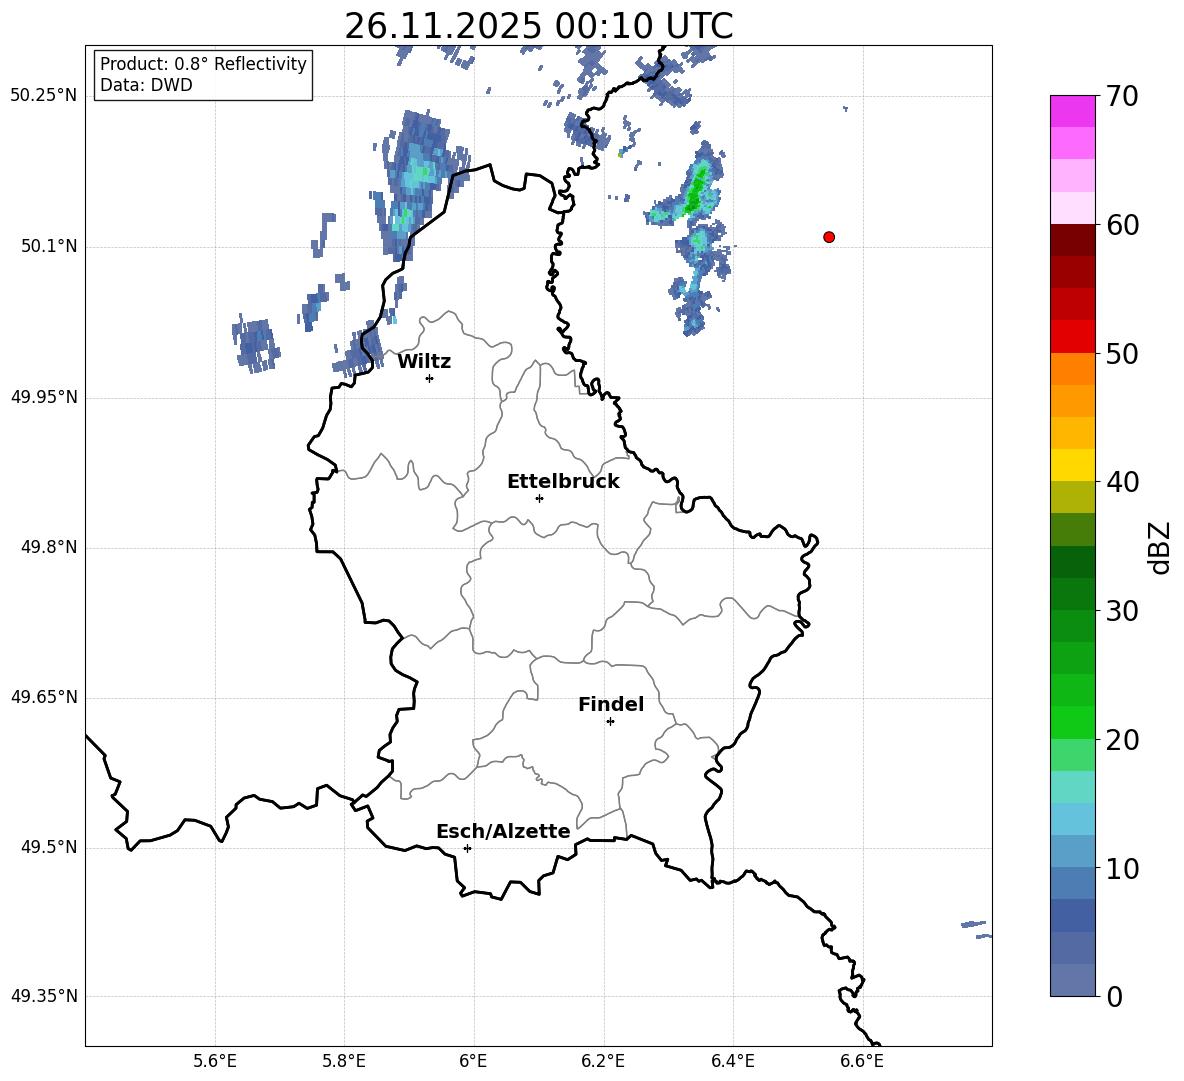Click the 6.2°E longitude label
Viewport: 1184px width, 1081px height.
[603, 1061]
